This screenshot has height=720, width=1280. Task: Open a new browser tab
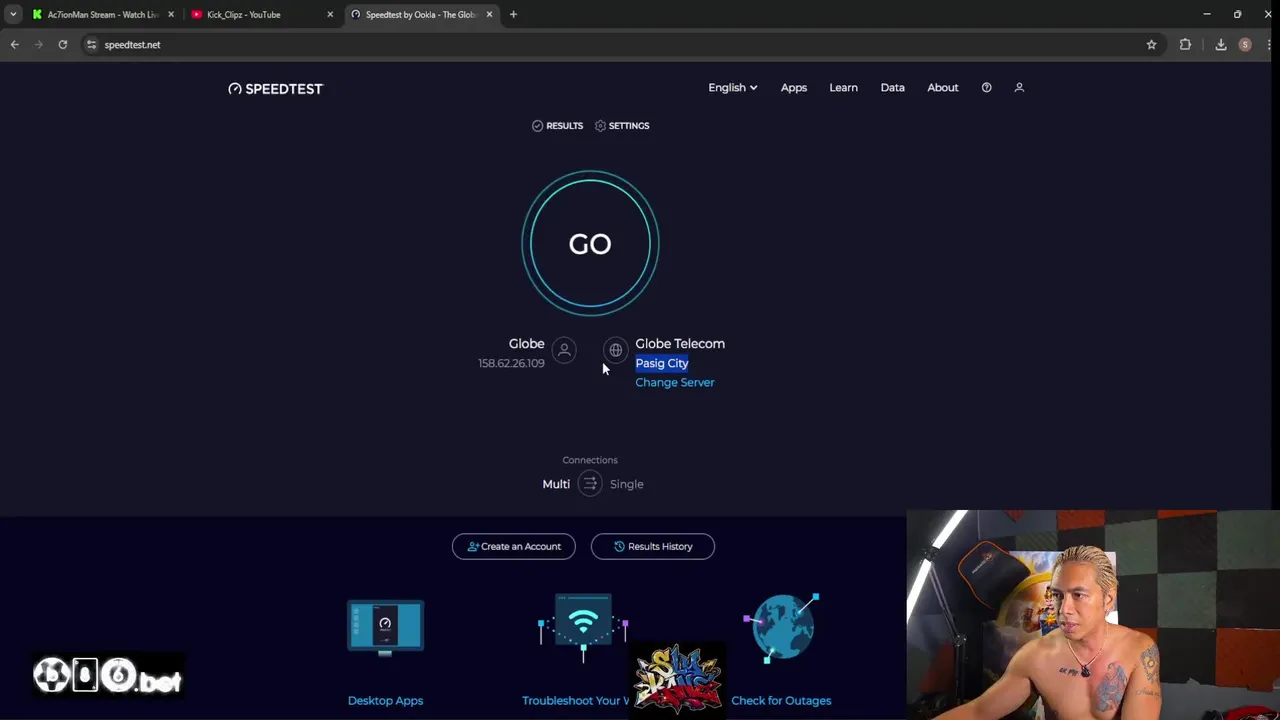click(513, 15)
